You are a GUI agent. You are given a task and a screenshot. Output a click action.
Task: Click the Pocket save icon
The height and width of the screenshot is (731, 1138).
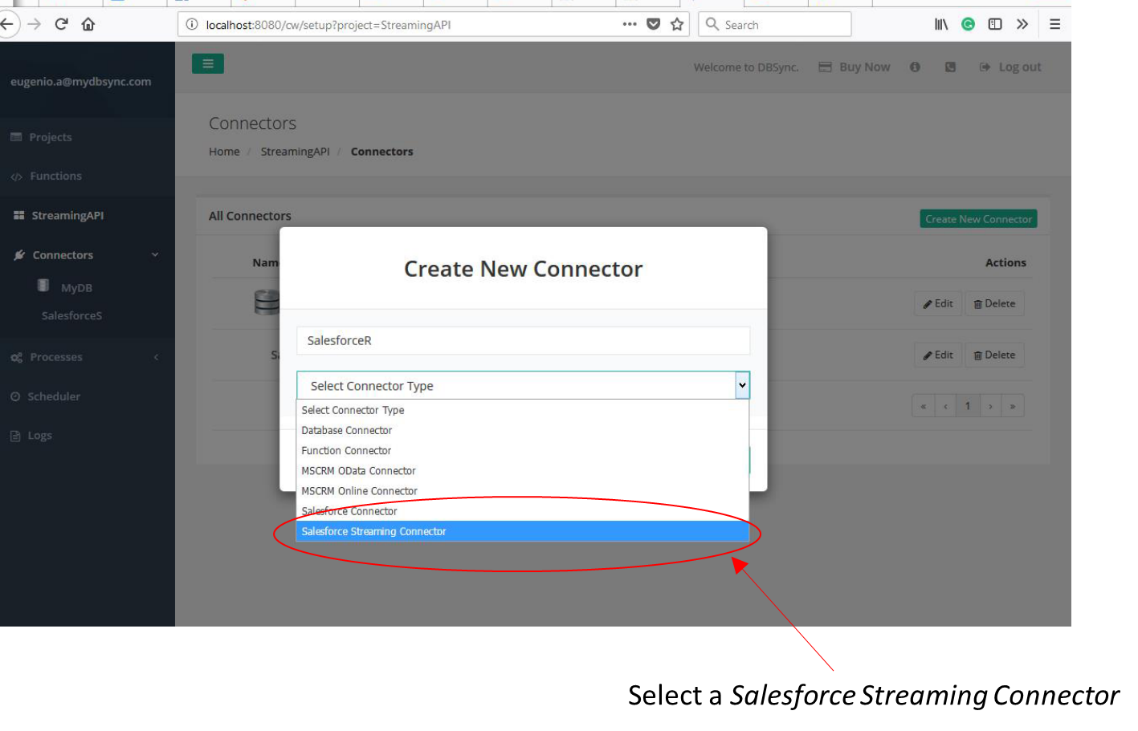click(653, 24)
